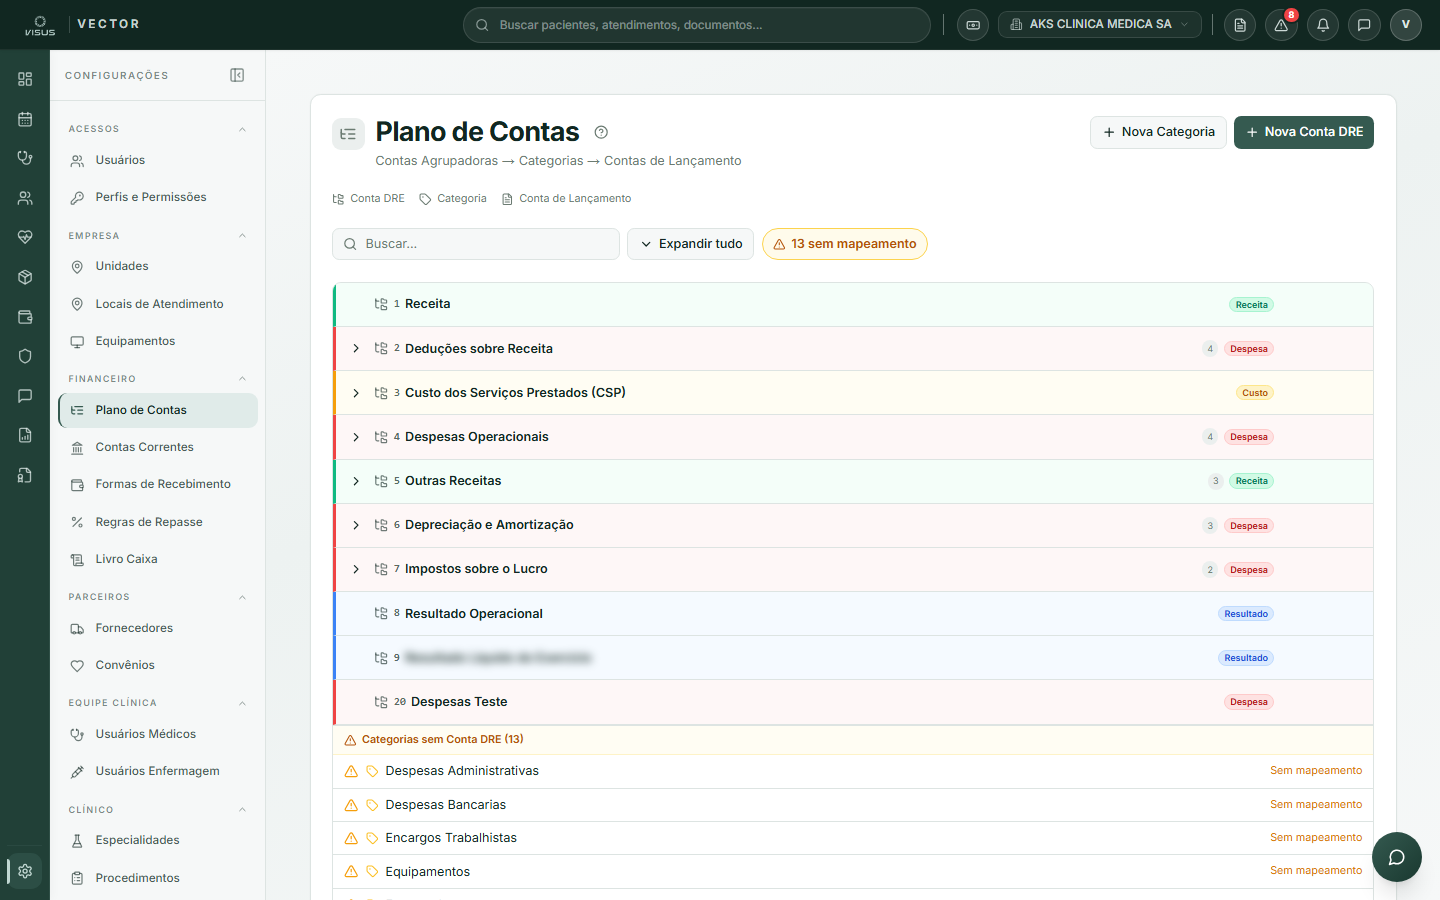Image resolution: width=1440 pixels, height=900 pixels.
Task: Open the shield icon in left rail
Action: pos(25,356)
